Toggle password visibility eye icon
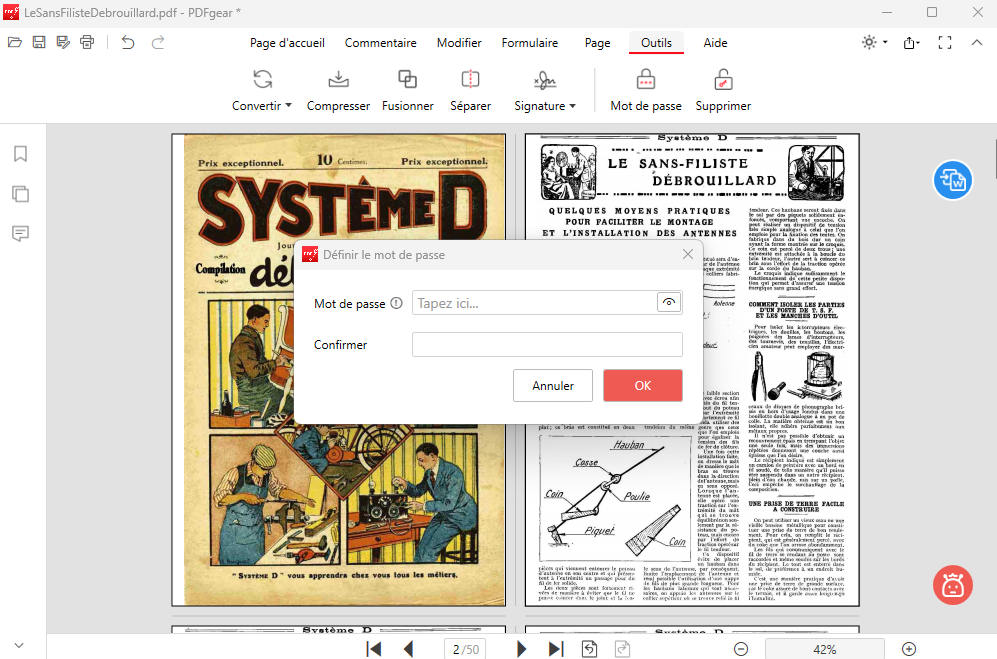997x659 pixels. [x=669, y=303]
